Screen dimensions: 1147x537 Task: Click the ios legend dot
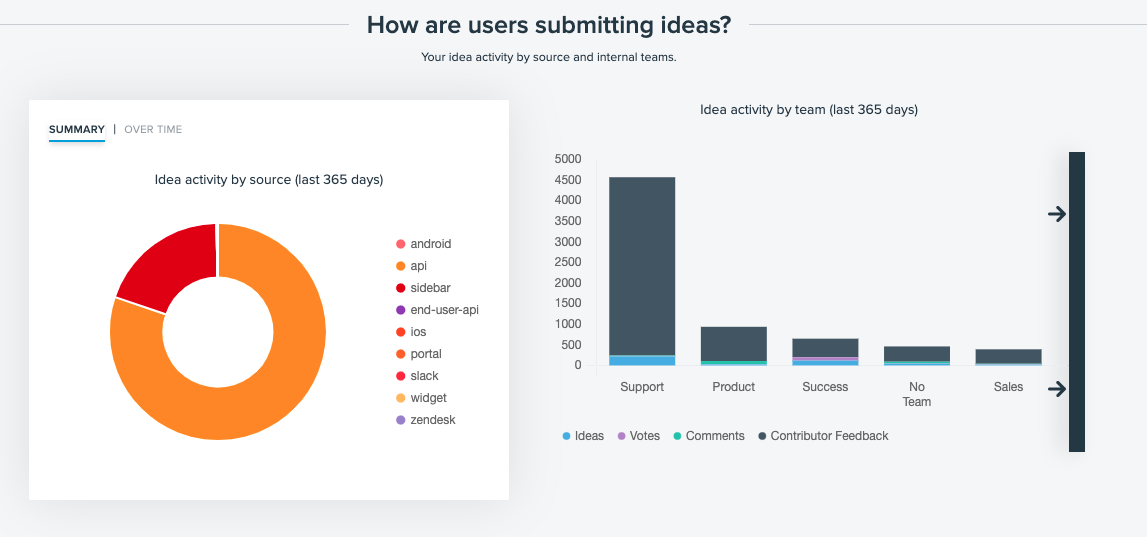tap(400, 332)
